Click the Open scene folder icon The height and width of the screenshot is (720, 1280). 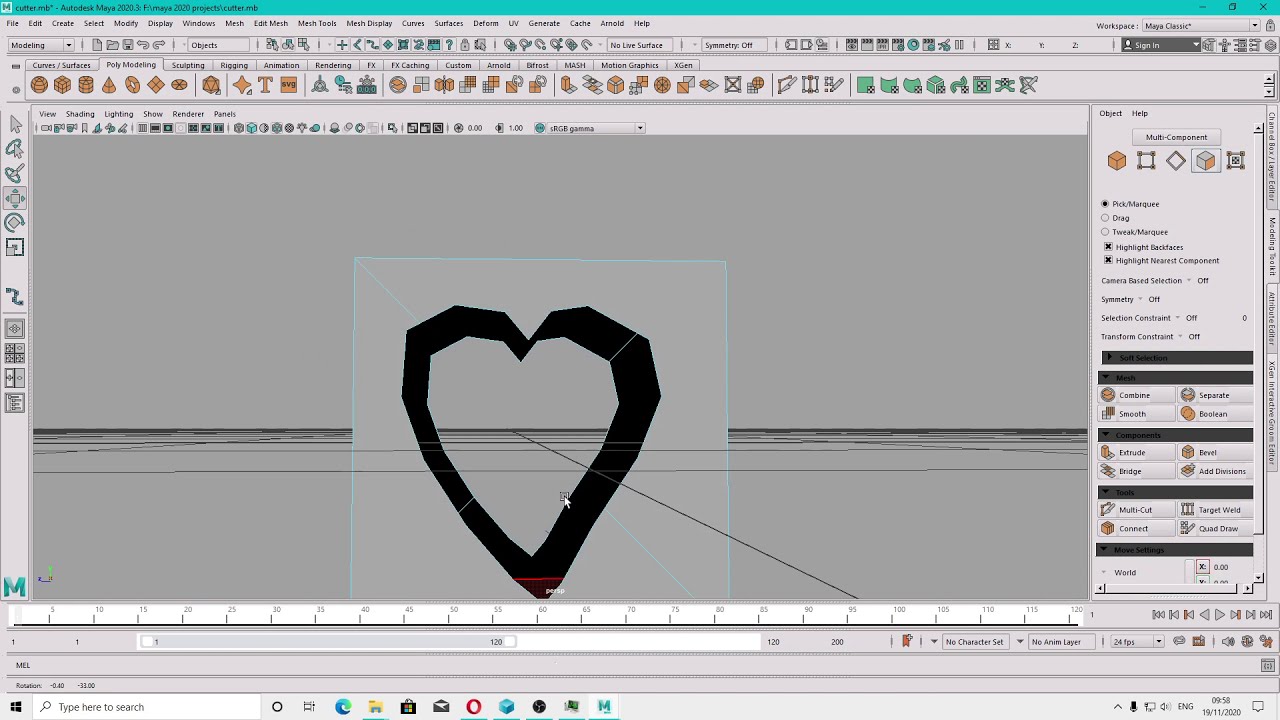coord(112,45)
